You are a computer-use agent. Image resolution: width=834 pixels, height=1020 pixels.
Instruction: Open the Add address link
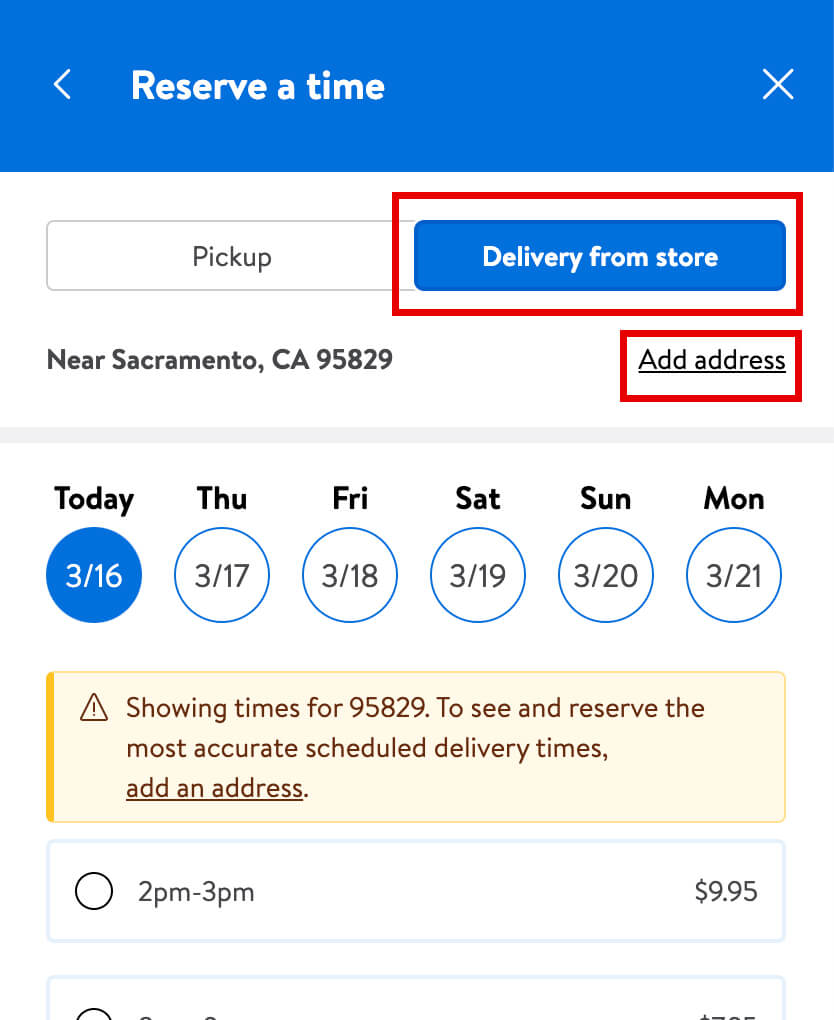coord(711,360)
